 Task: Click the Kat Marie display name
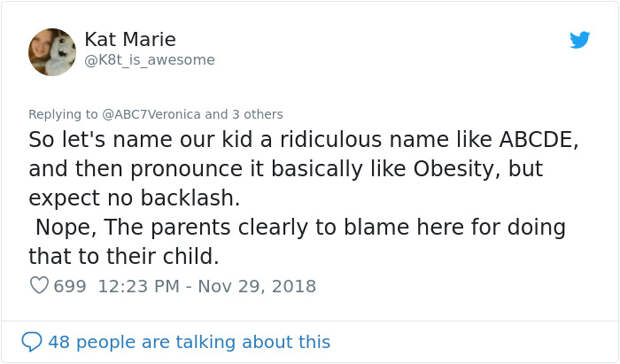tap(130, 39)
